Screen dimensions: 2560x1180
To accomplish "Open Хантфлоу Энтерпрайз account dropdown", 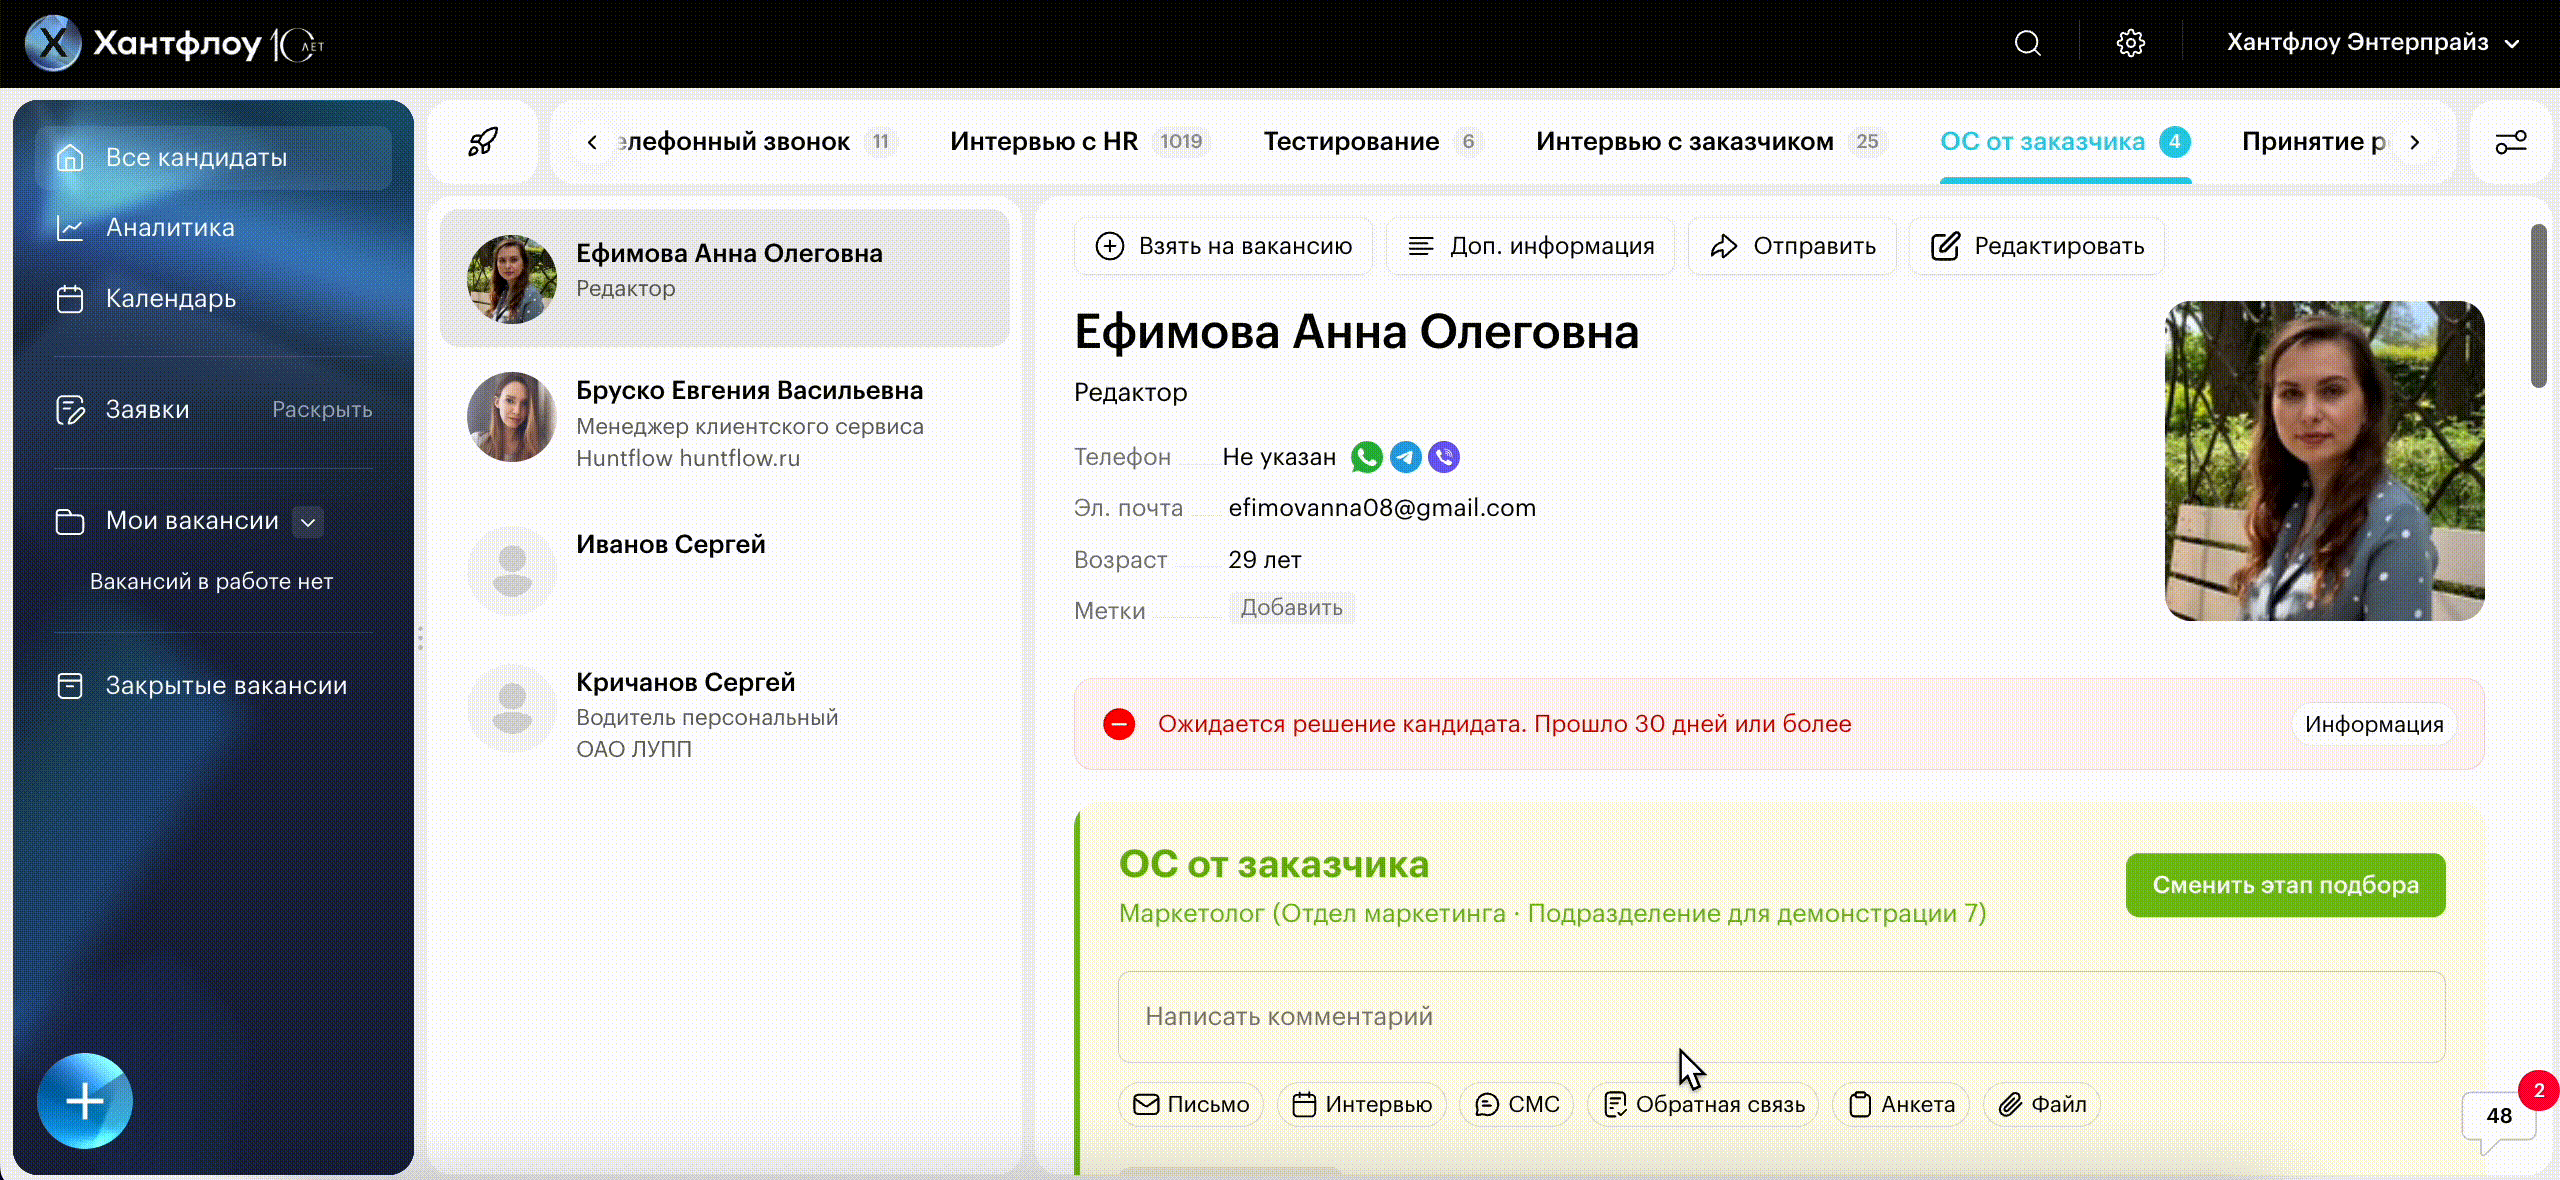I will (2372, 43).
